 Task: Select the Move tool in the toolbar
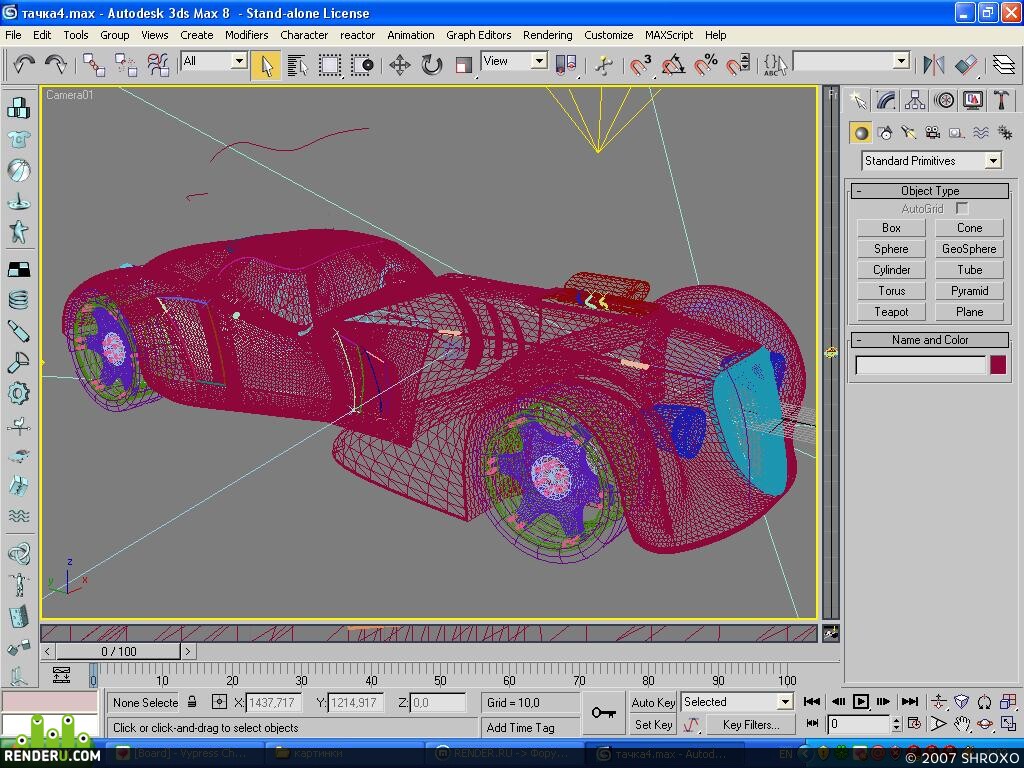coord(399,65)
